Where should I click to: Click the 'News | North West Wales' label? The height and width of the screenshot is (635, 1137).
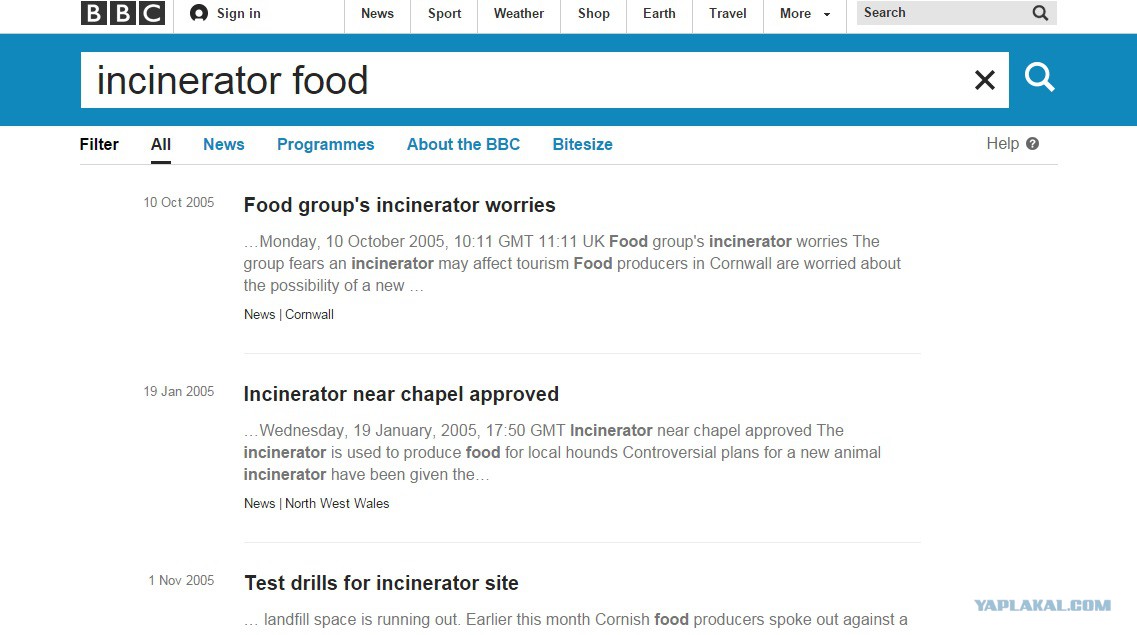click(x=316, y=504)
